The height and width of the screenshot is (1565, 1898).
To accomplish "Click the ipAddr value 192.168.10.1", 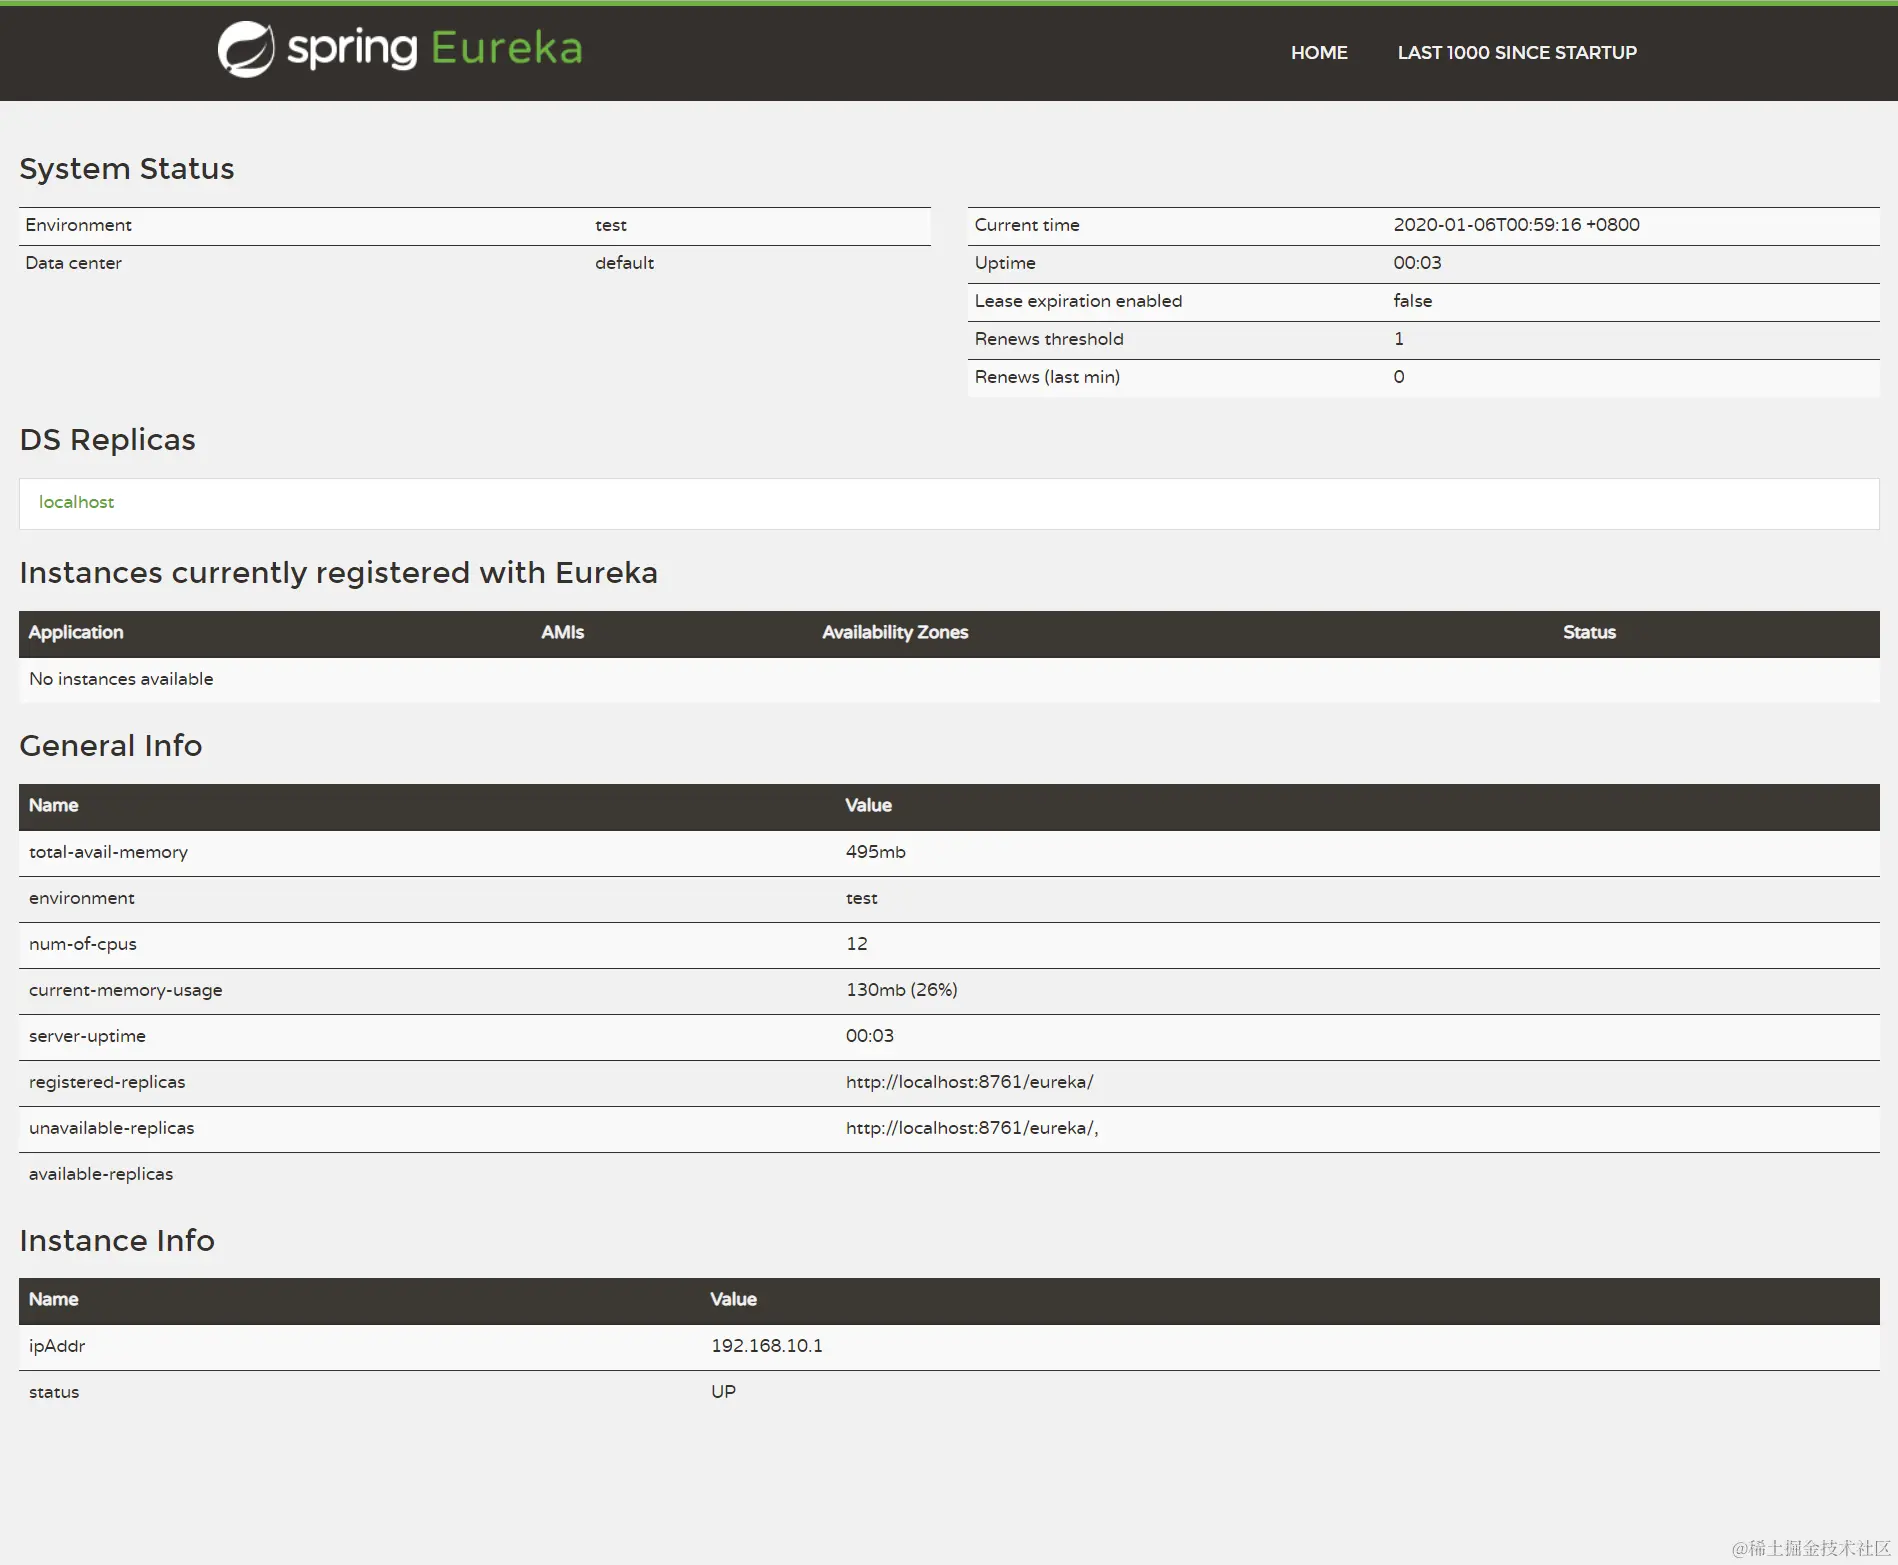I will 767,1345.
